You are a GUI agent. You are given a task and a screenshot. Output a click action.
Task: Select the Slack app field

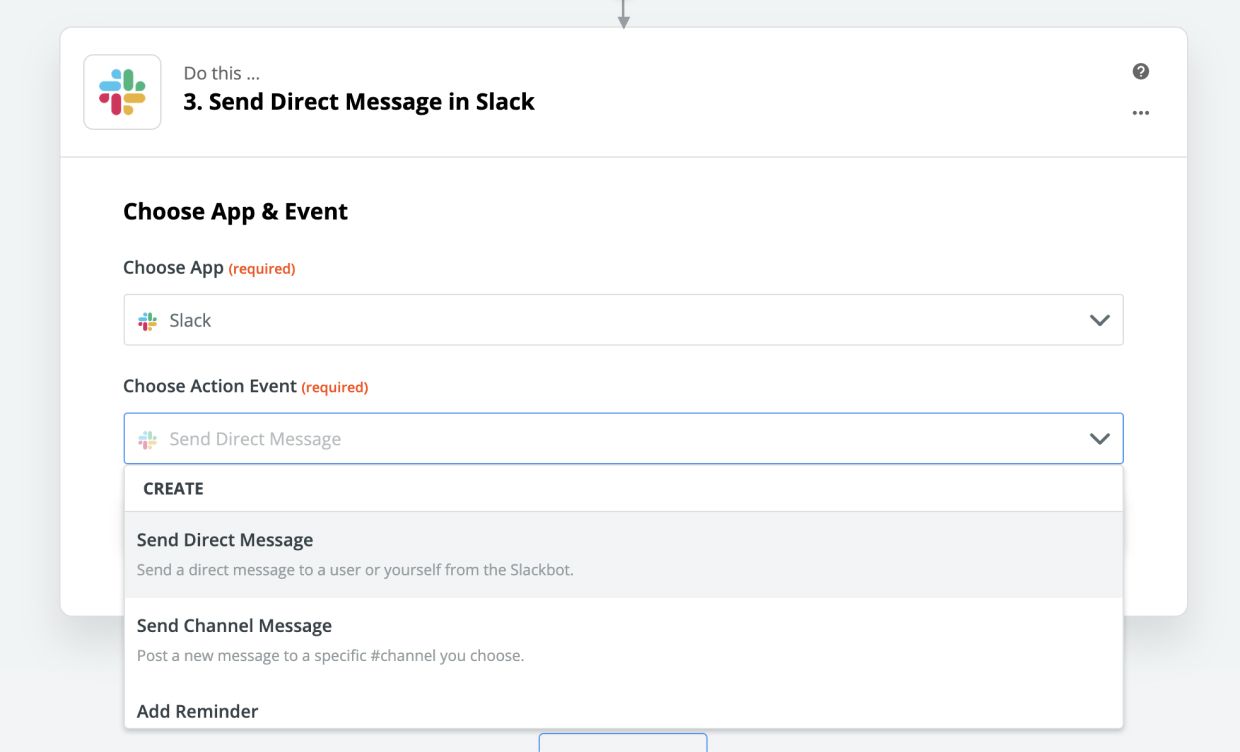623,320
